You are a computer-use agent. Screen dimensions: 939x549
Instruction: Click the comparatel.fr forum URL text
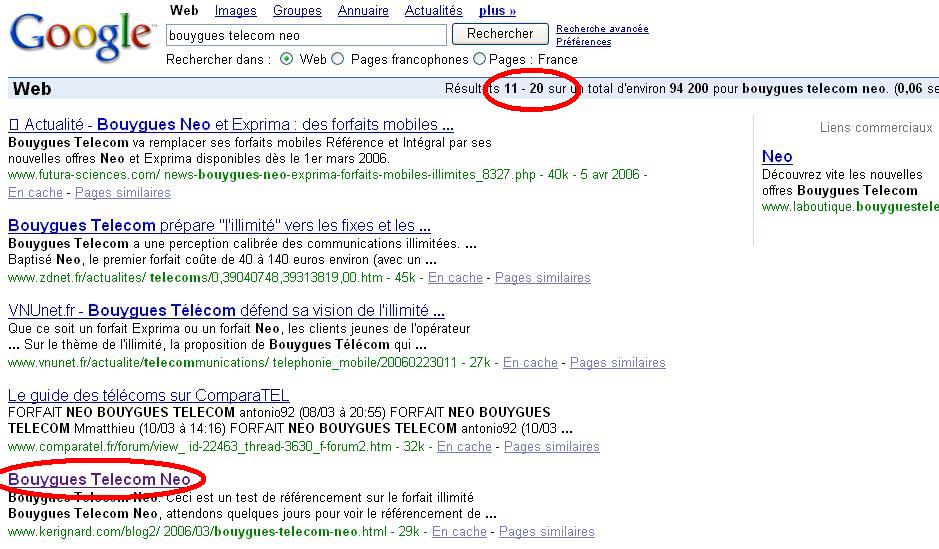point(199,447)
